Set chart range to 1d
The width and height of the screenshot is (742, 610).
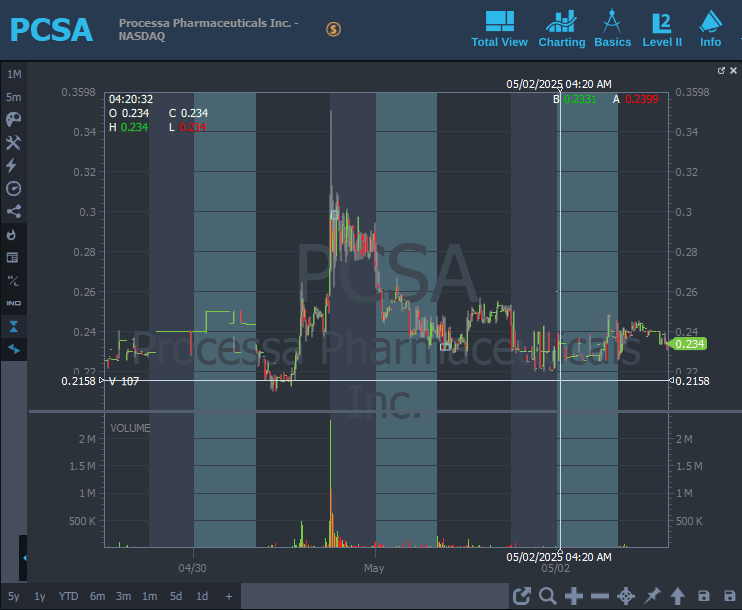tap(202, 596)
